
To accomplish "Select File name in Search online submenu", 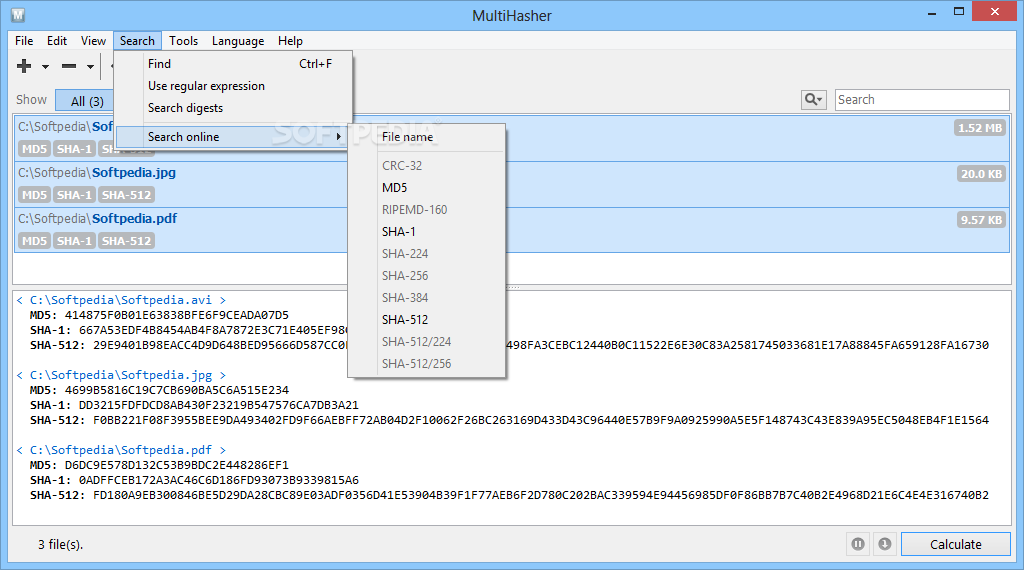I will [x=426, y=137].
